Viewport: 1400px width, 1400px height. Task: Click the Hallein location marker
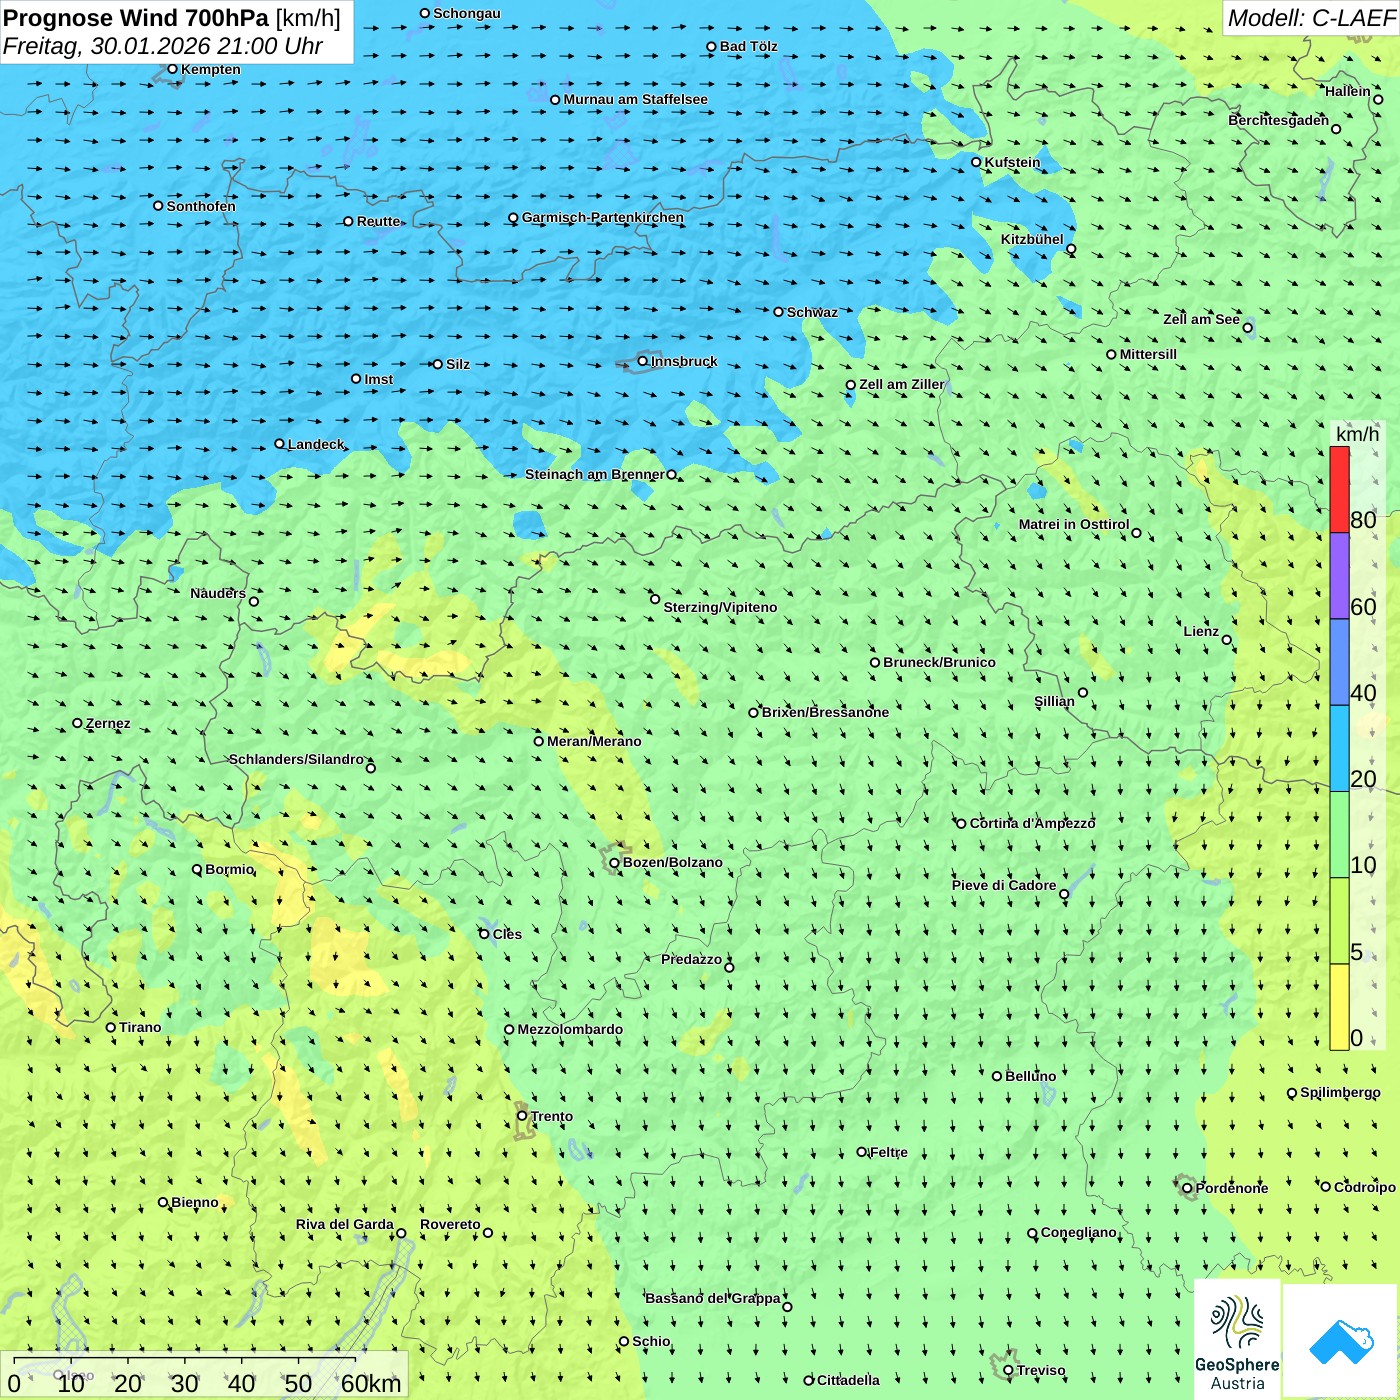[x=1378, y=100]
